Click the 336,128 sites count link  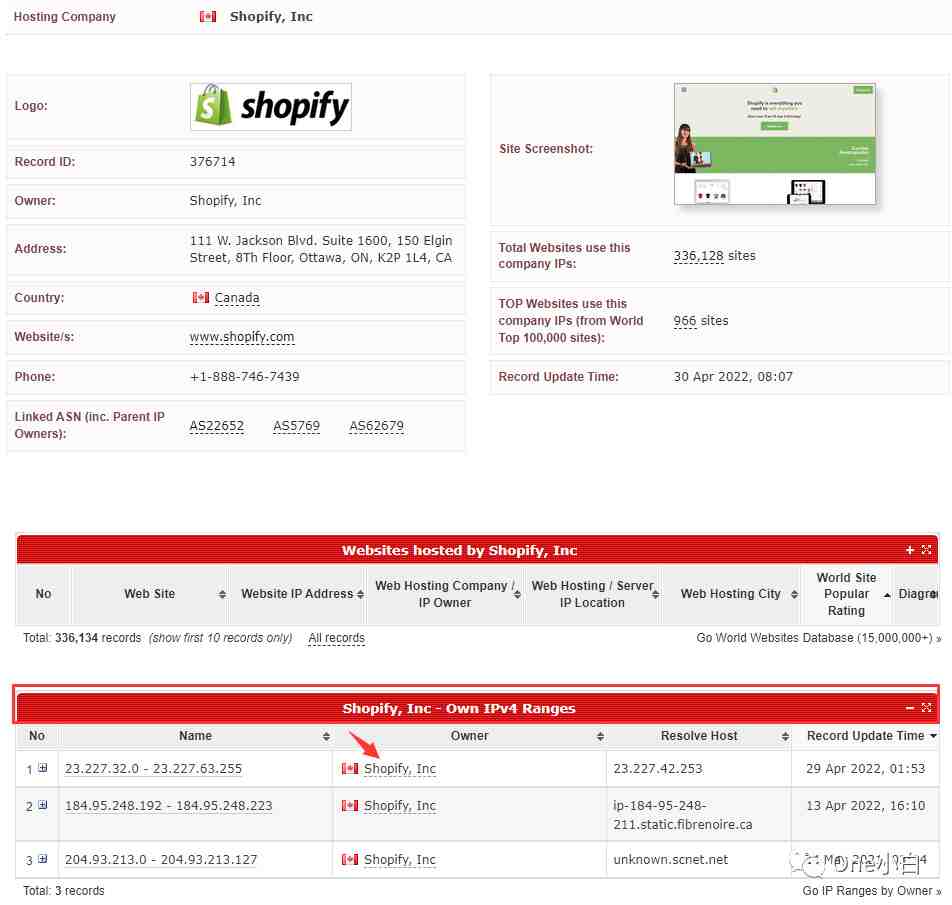pos(698,256)
